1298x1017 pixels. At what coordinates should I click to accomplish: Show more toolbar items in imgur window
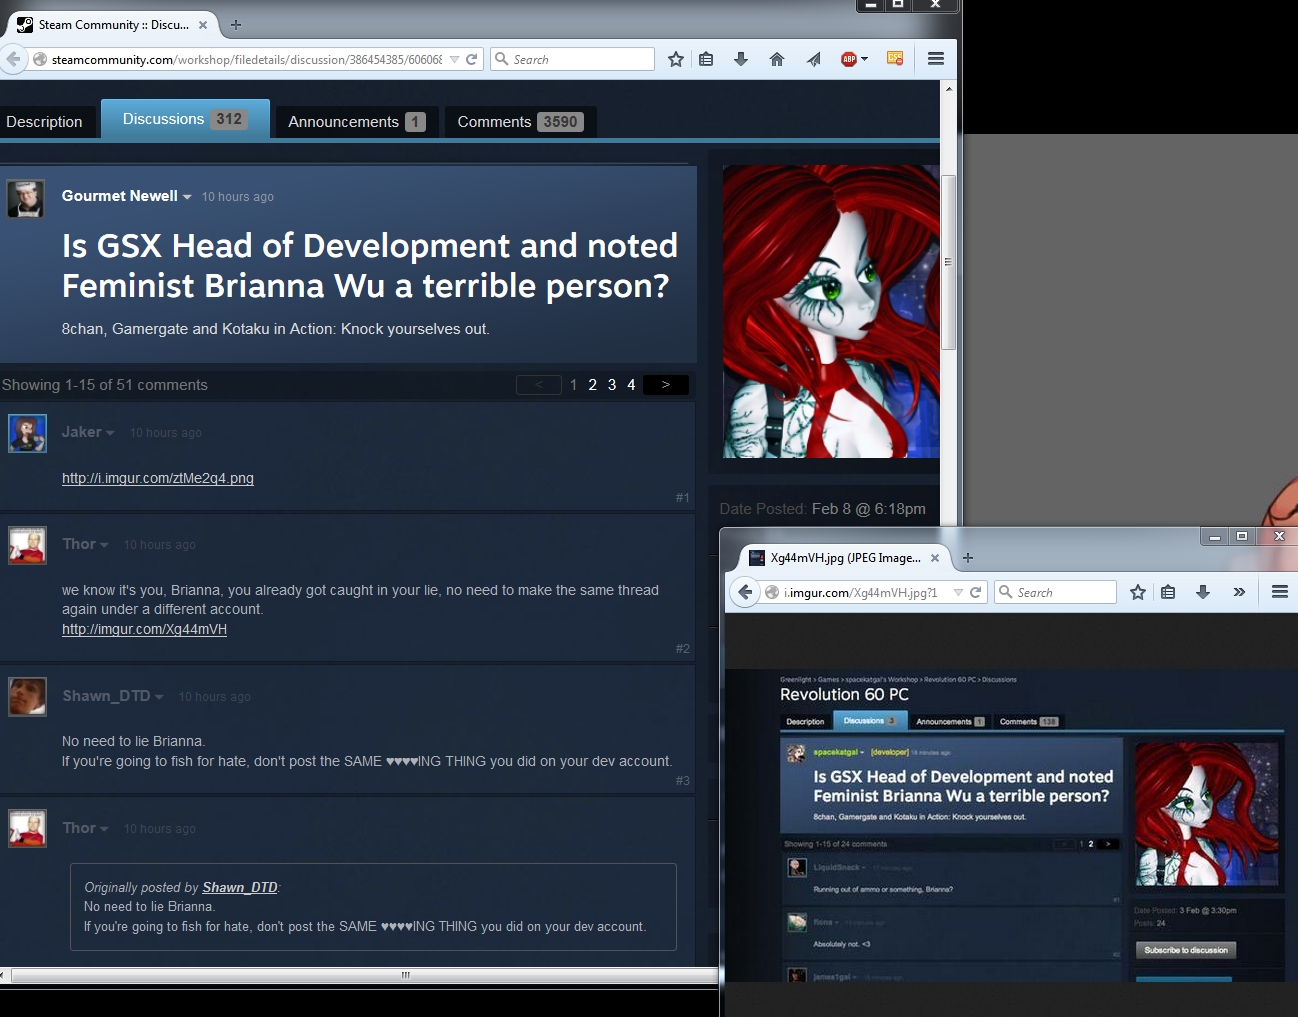[x=1239, y=592]
